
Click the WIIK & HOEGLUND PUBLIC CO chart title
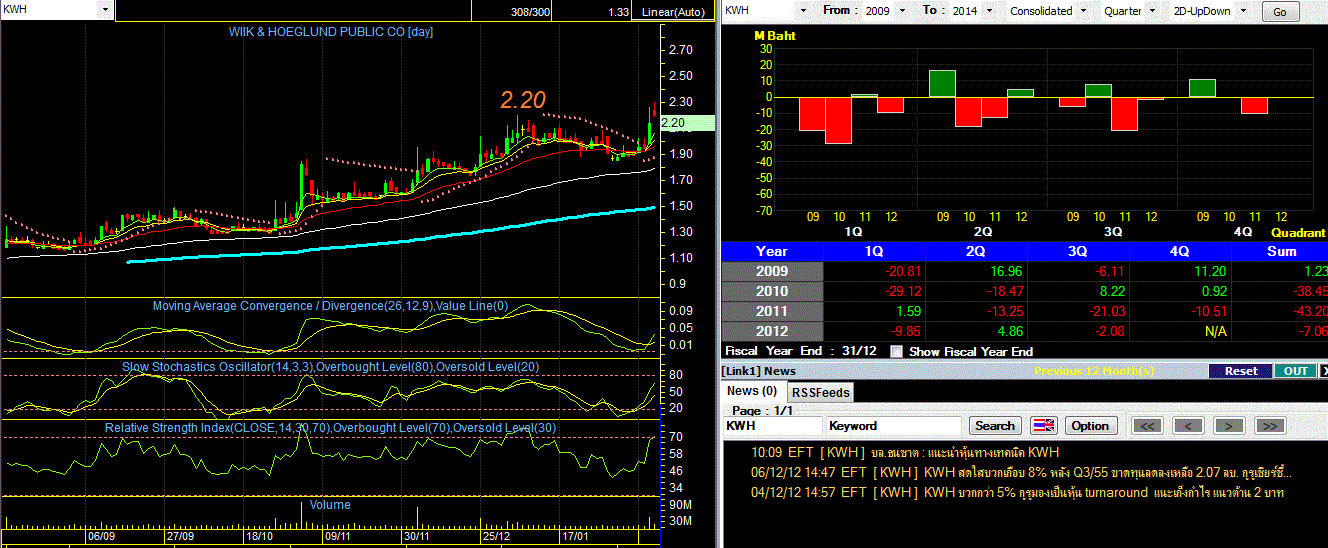331,32
